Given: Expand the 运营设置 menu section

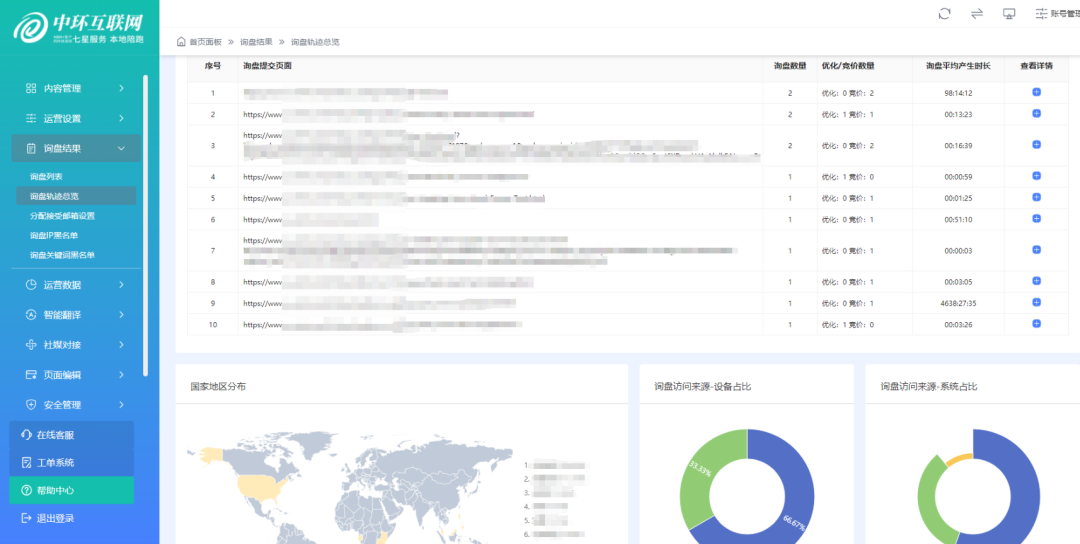Looking at the screenshot, I should (x=76, y=118).
